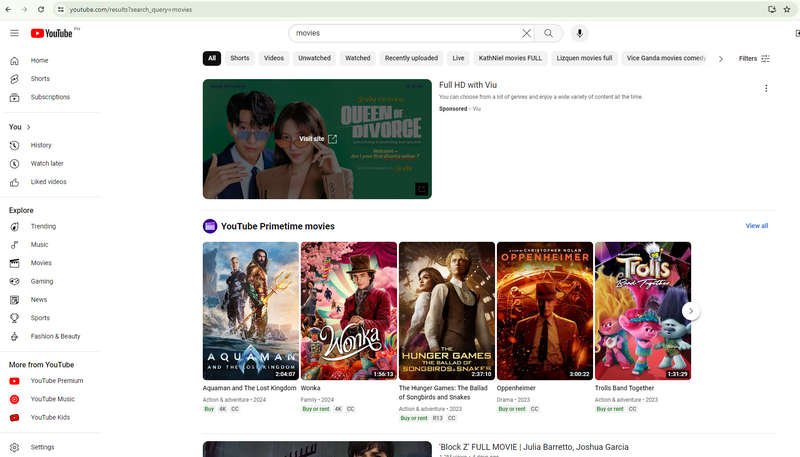Select the Recently uploaded filter chip
Image resolution: width=800 pixels, height=457 pixels.
tap(411, 58)
